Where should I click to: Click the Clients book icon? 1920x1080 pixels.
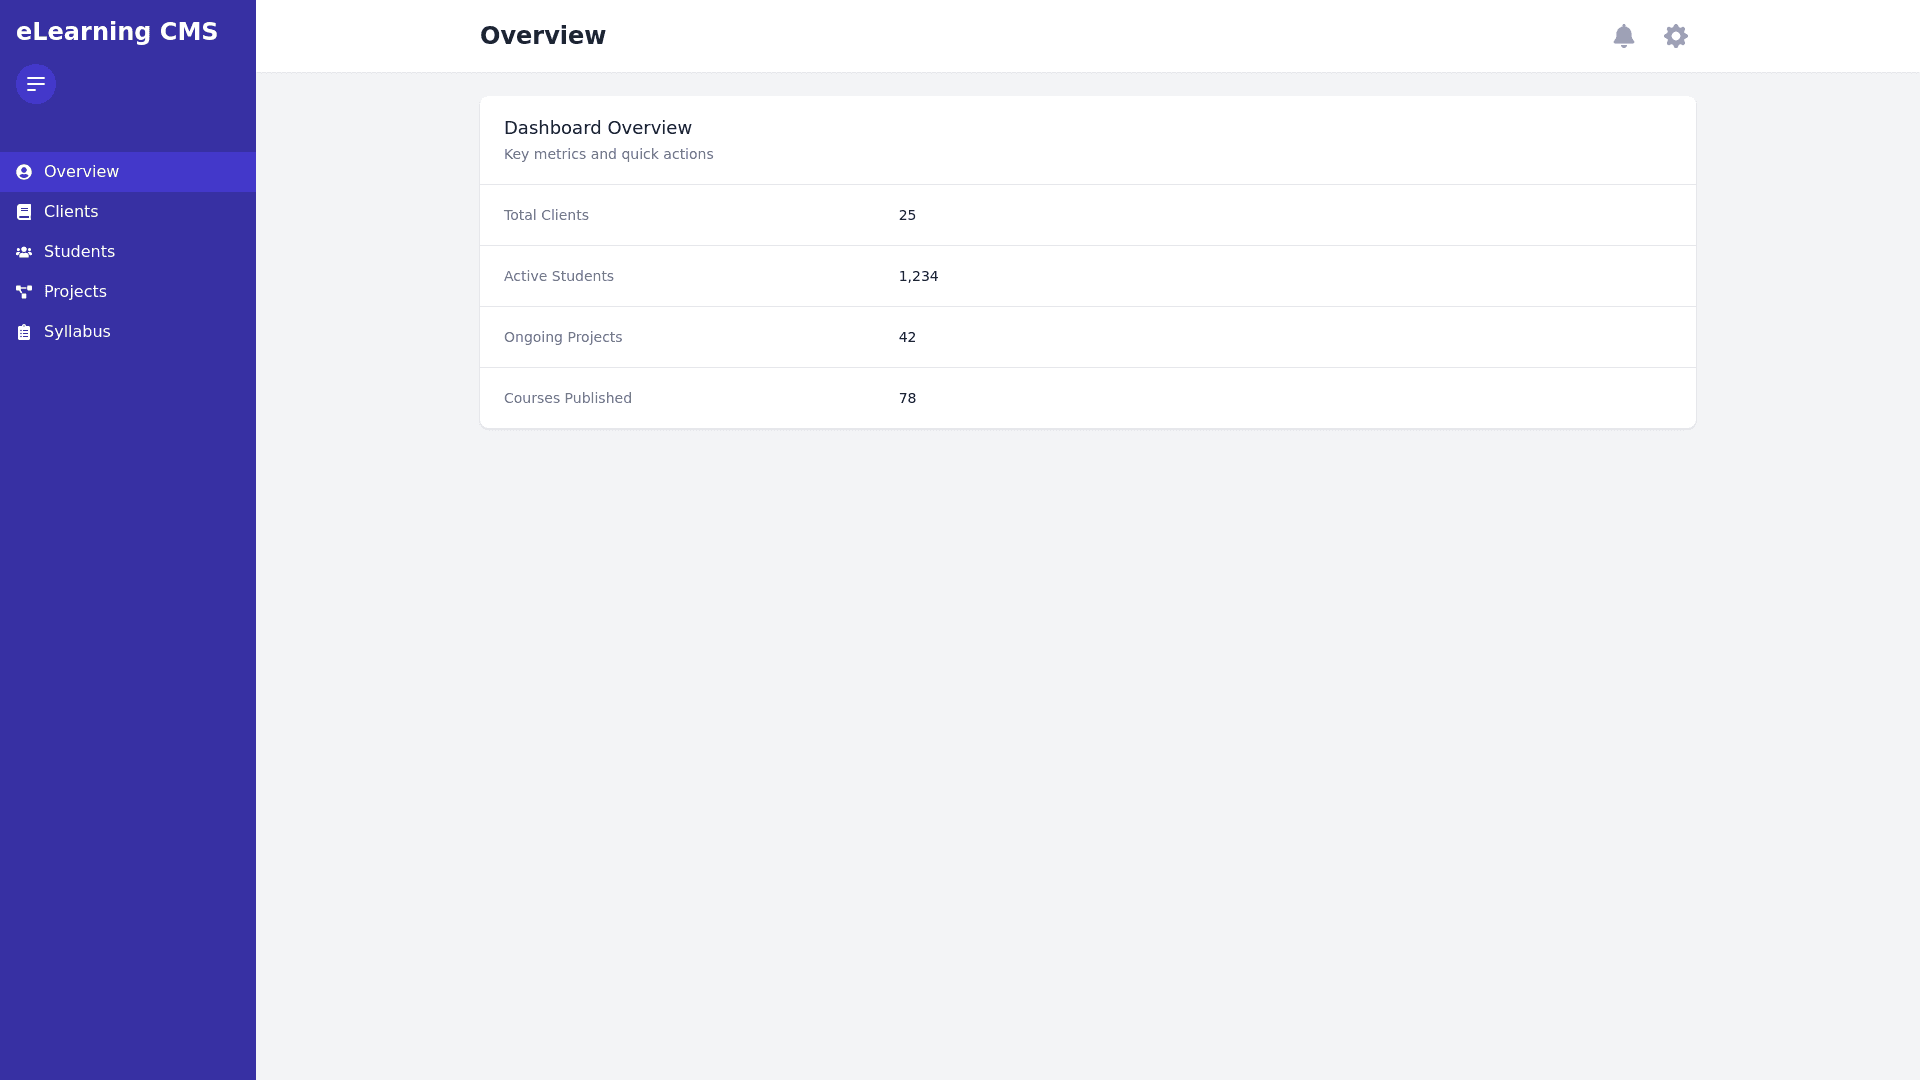pyautogui.click(x=24, y=212)
